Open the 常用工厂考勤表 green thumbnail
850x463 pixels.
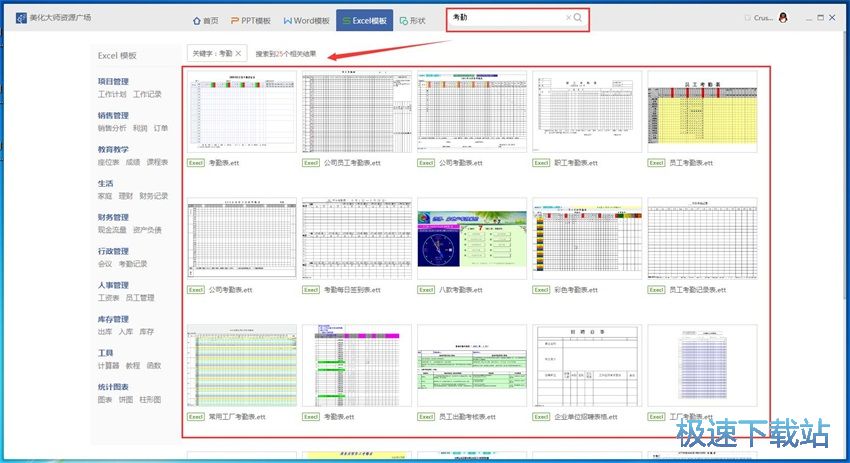242,365
